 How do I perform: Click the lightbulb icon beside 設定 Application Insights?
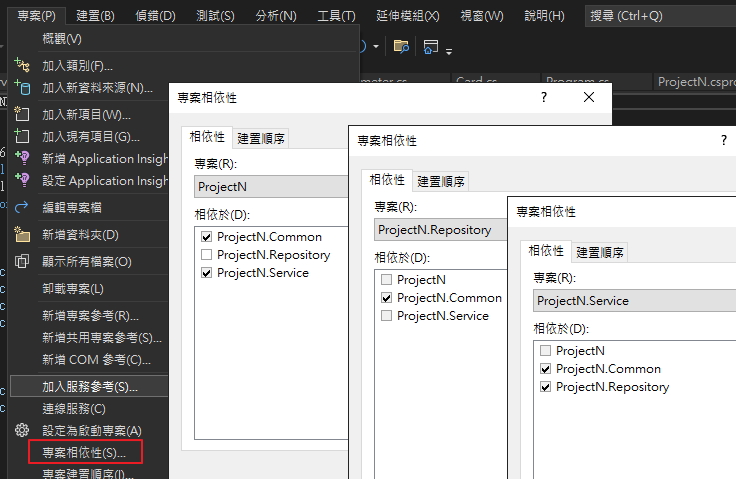pyautogui.click(x=22, y=180)
